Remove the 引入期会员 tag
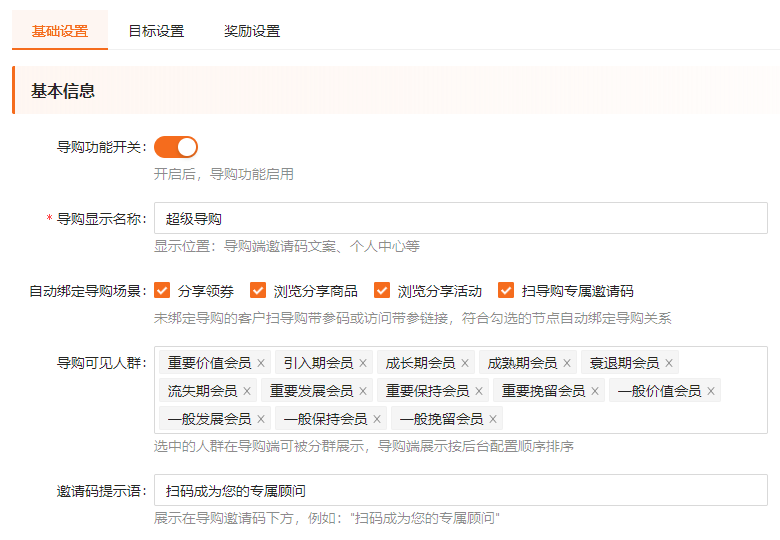The height and width of the screenshot is (540, 780). tap(363, 363)
